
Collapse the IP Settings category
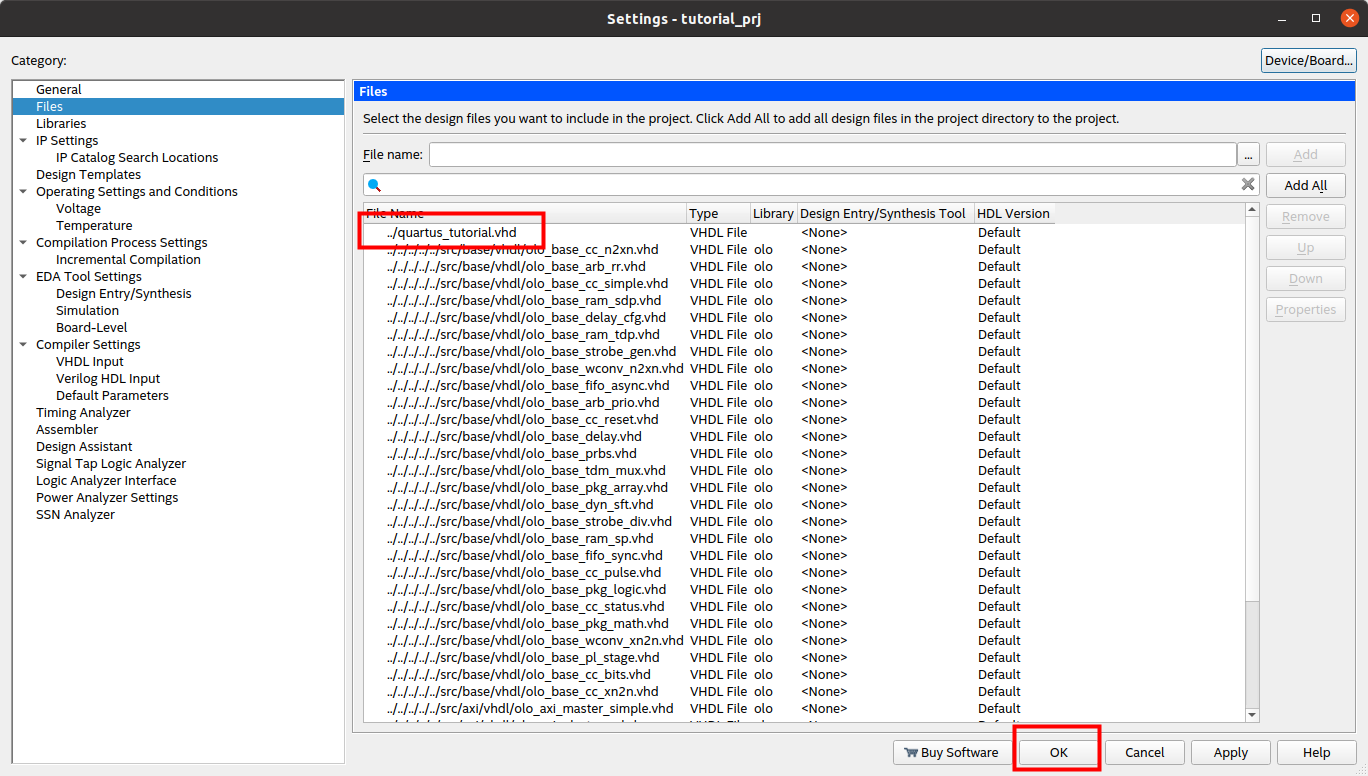tap(23, 140)
